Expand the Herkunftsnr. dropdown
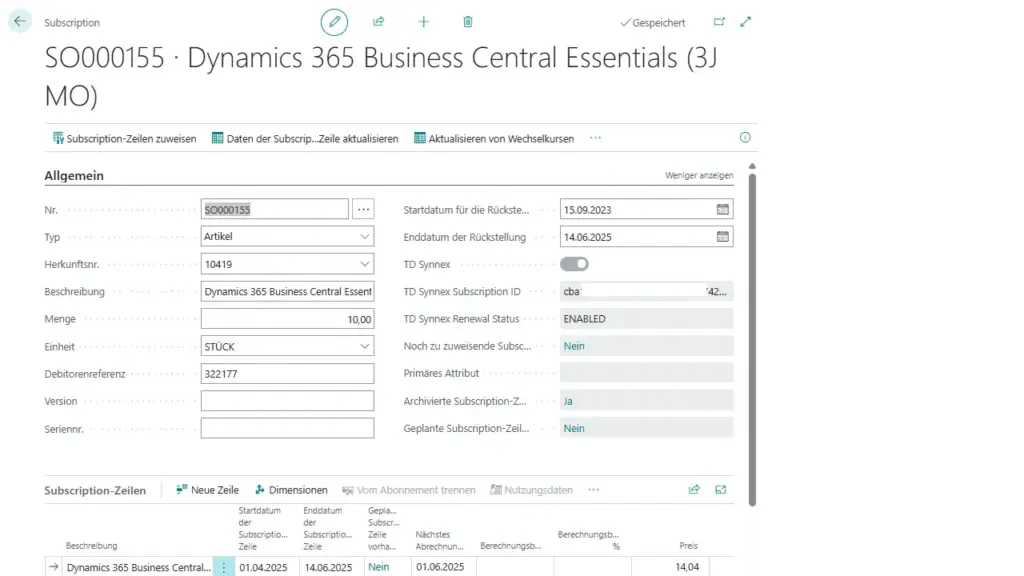1024x576 pixels. click(x=364, y=264)
